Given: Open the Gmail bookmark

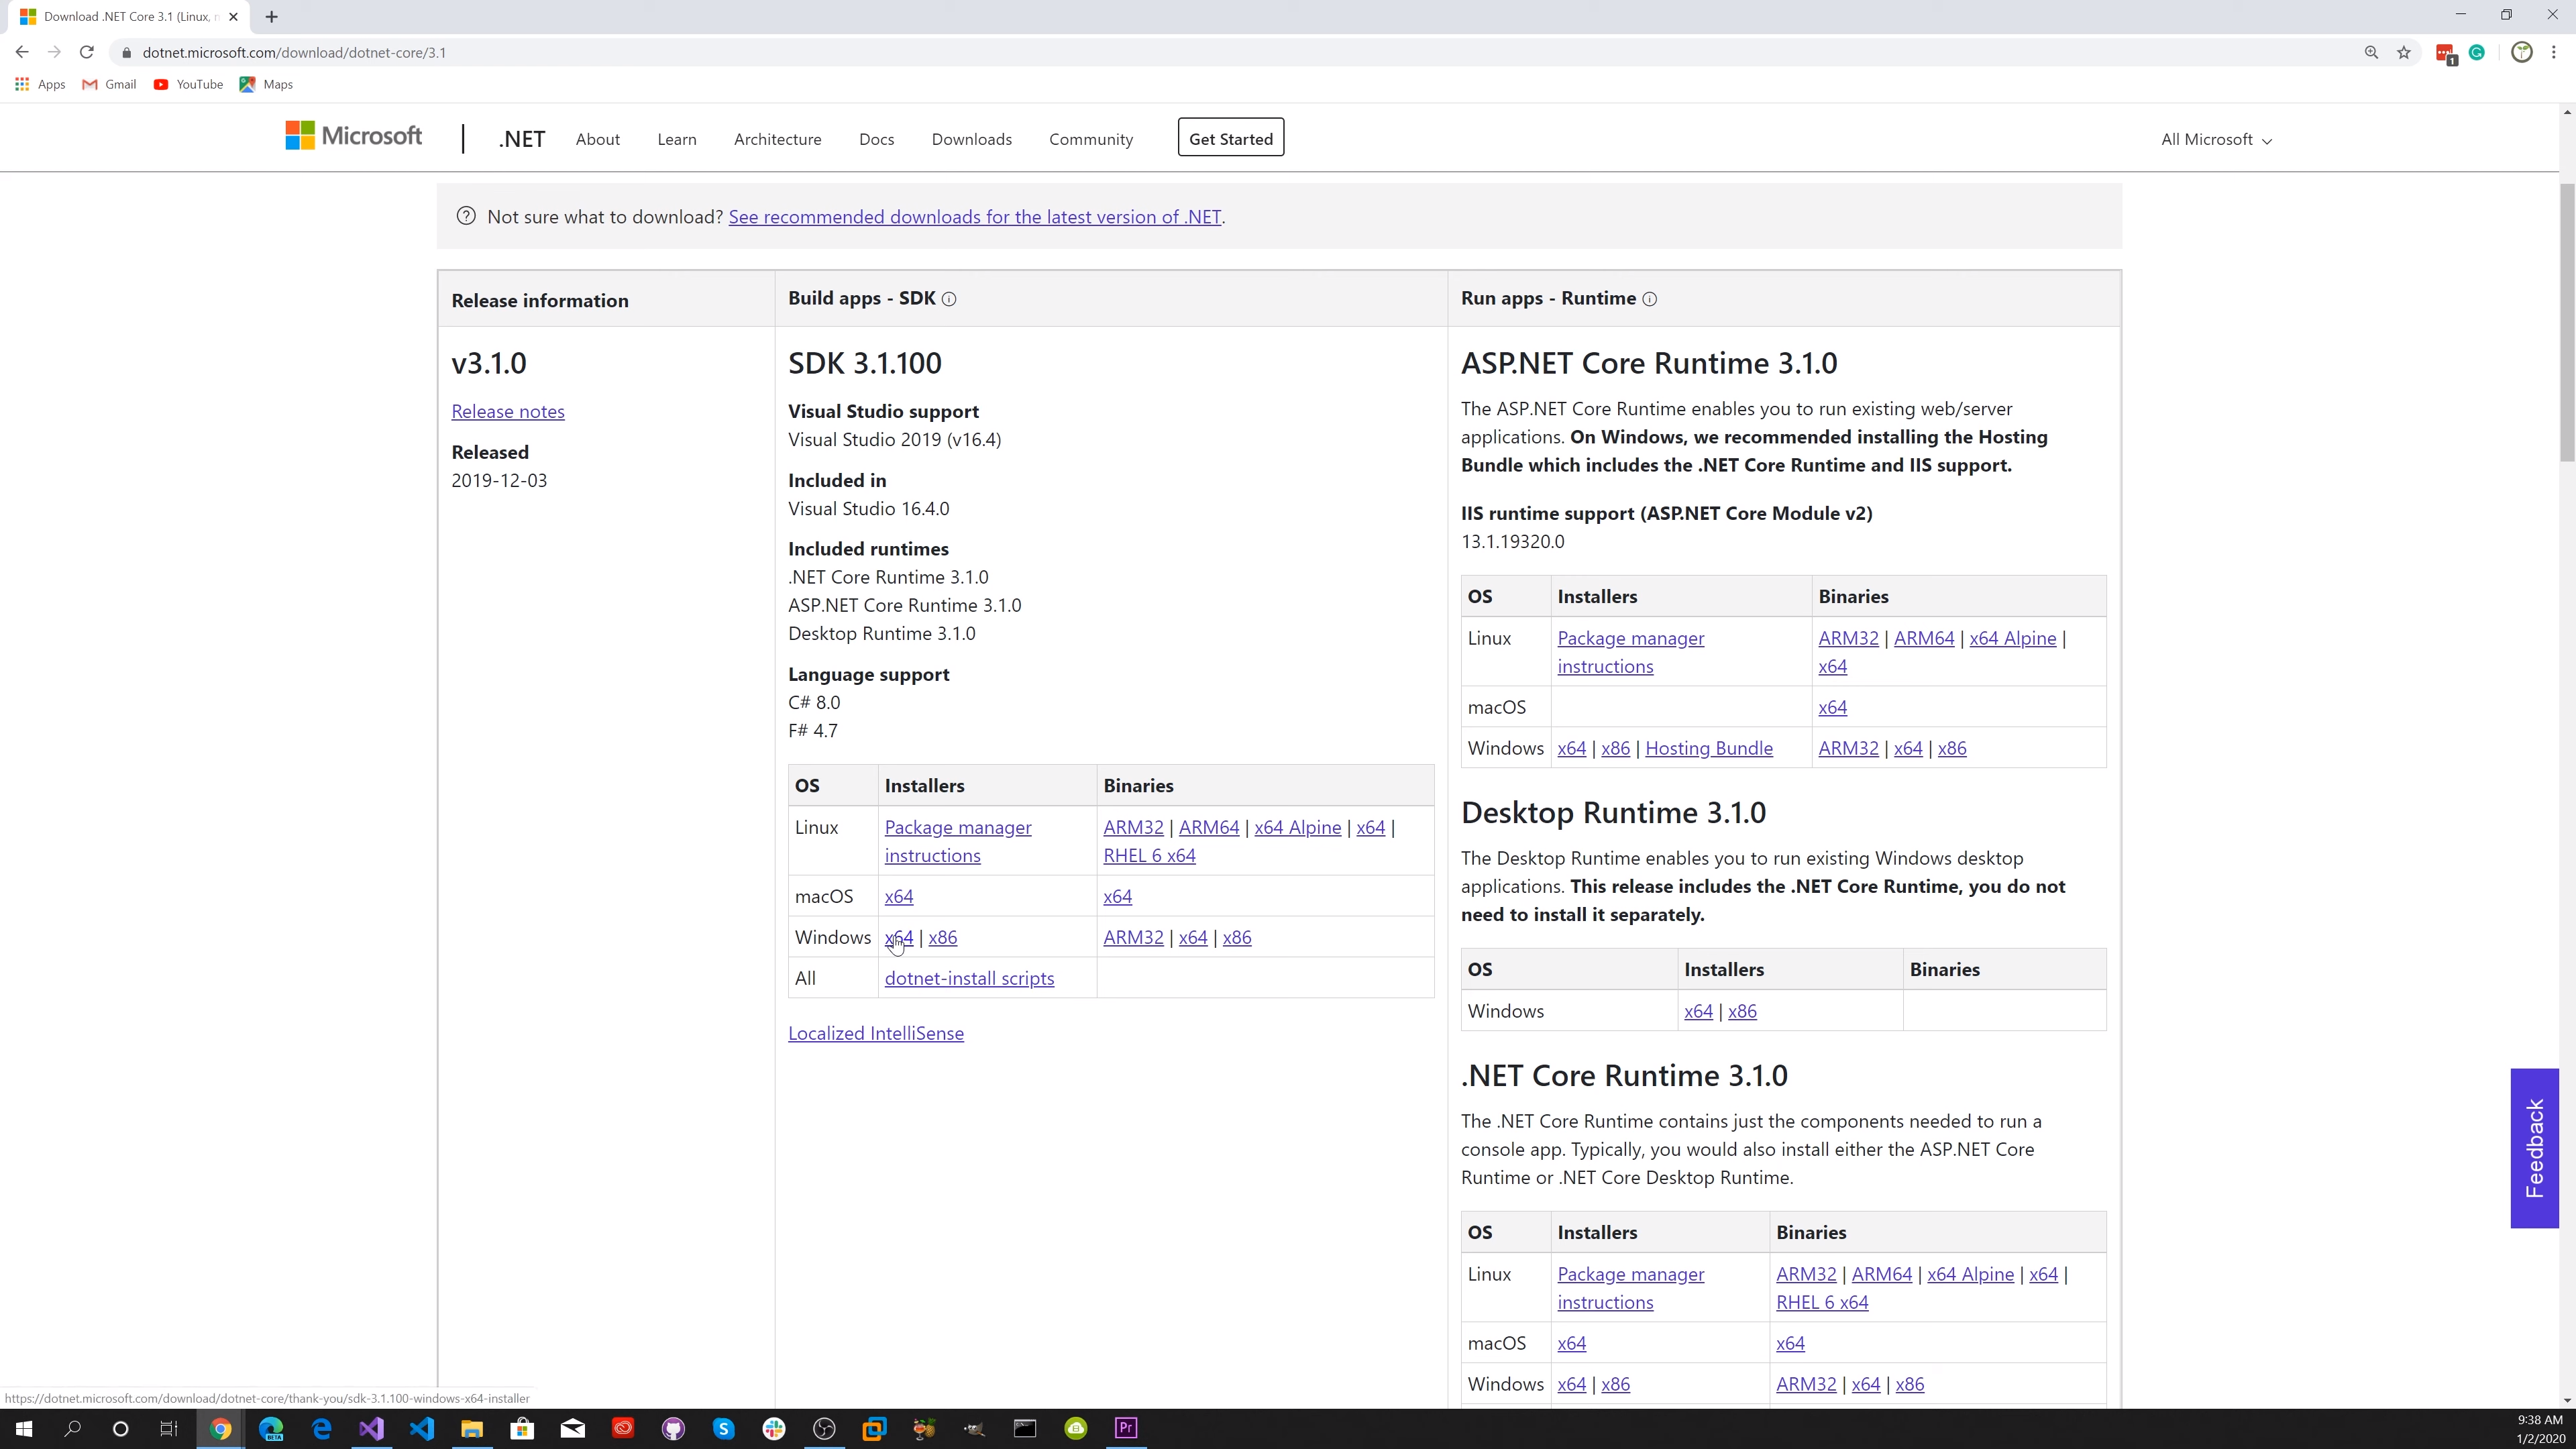Looking at the screenshot, I should coord(109,84).
